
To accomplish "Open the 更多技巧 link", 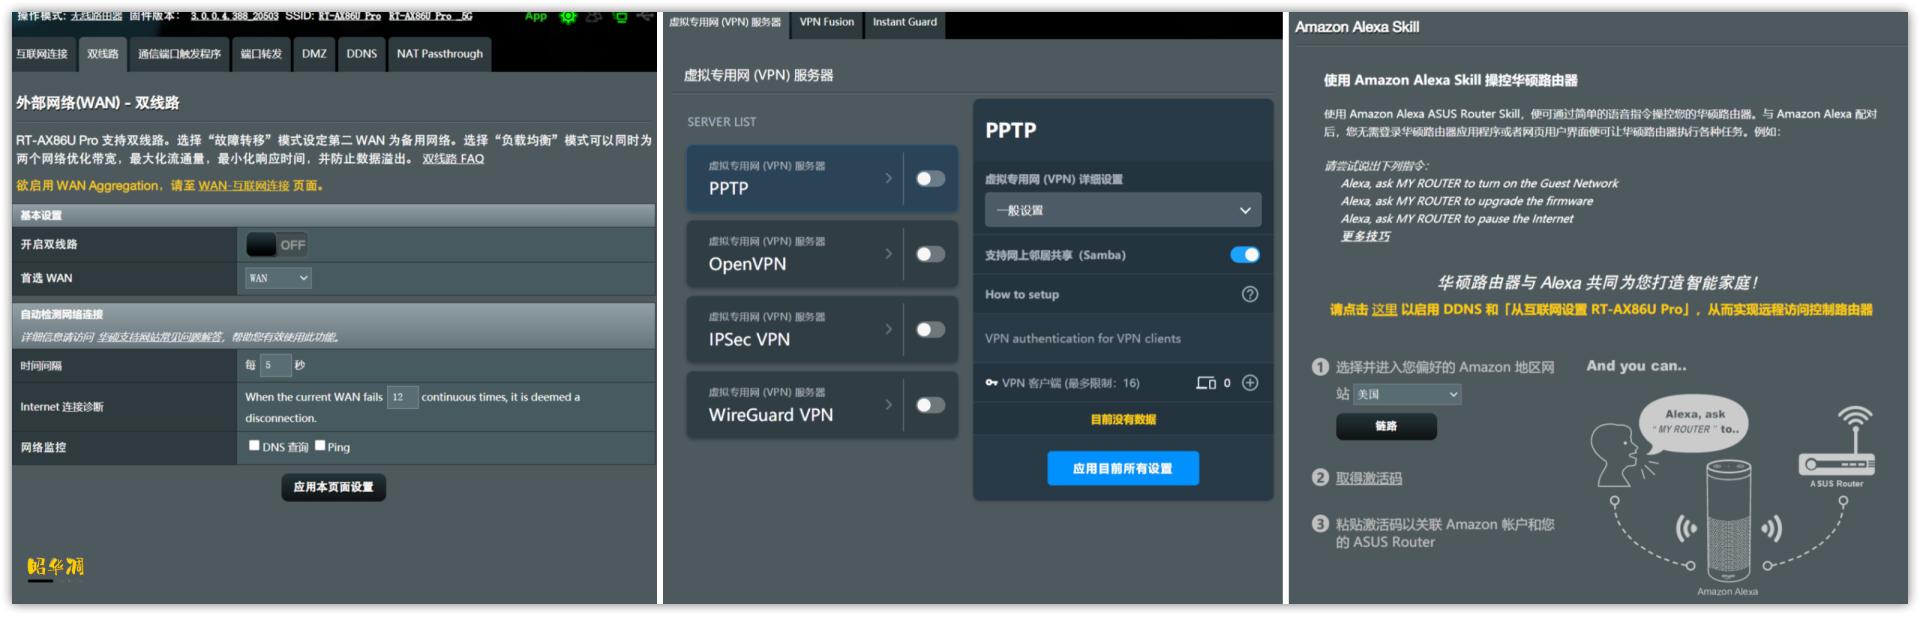I will pyautogui.click(x=1365, y=236).
